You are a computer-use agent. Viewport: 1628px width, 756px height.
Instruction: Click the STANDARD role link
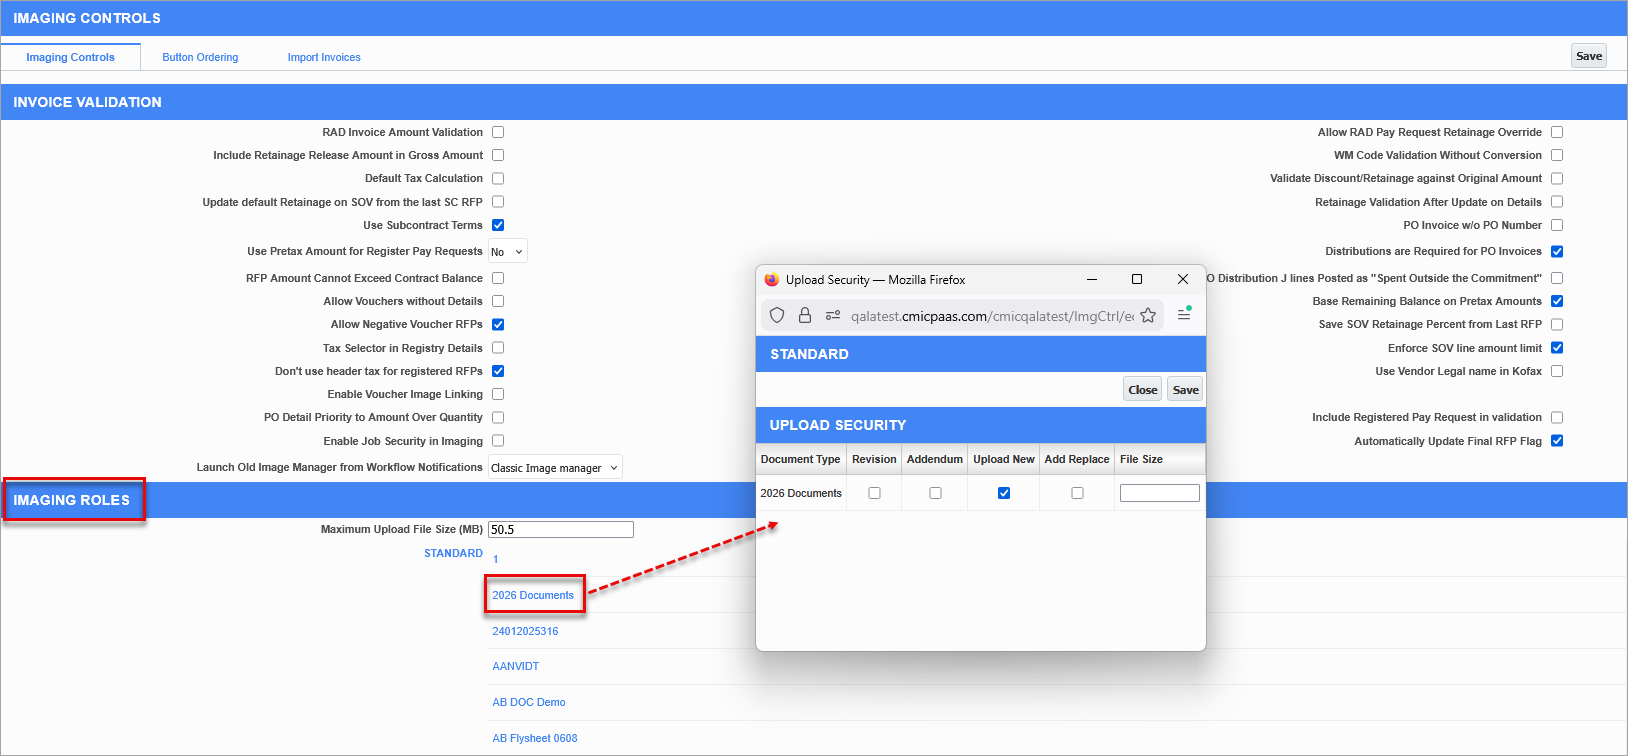(x=453, y=553)
